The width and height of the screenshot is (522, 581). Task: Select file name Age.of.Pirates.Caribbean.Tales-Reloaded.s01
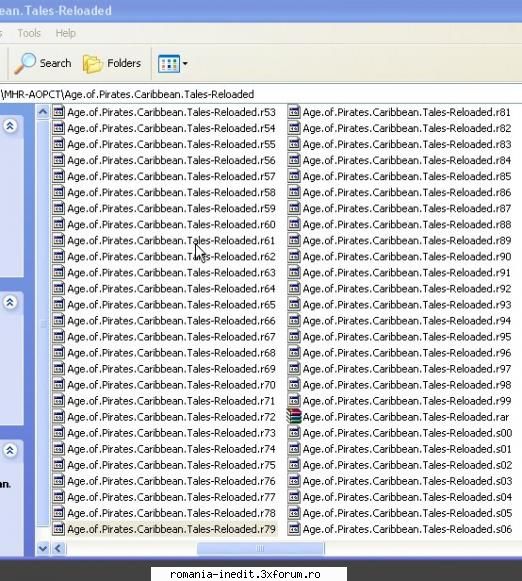pyautogui.click(x=407, y=449)
